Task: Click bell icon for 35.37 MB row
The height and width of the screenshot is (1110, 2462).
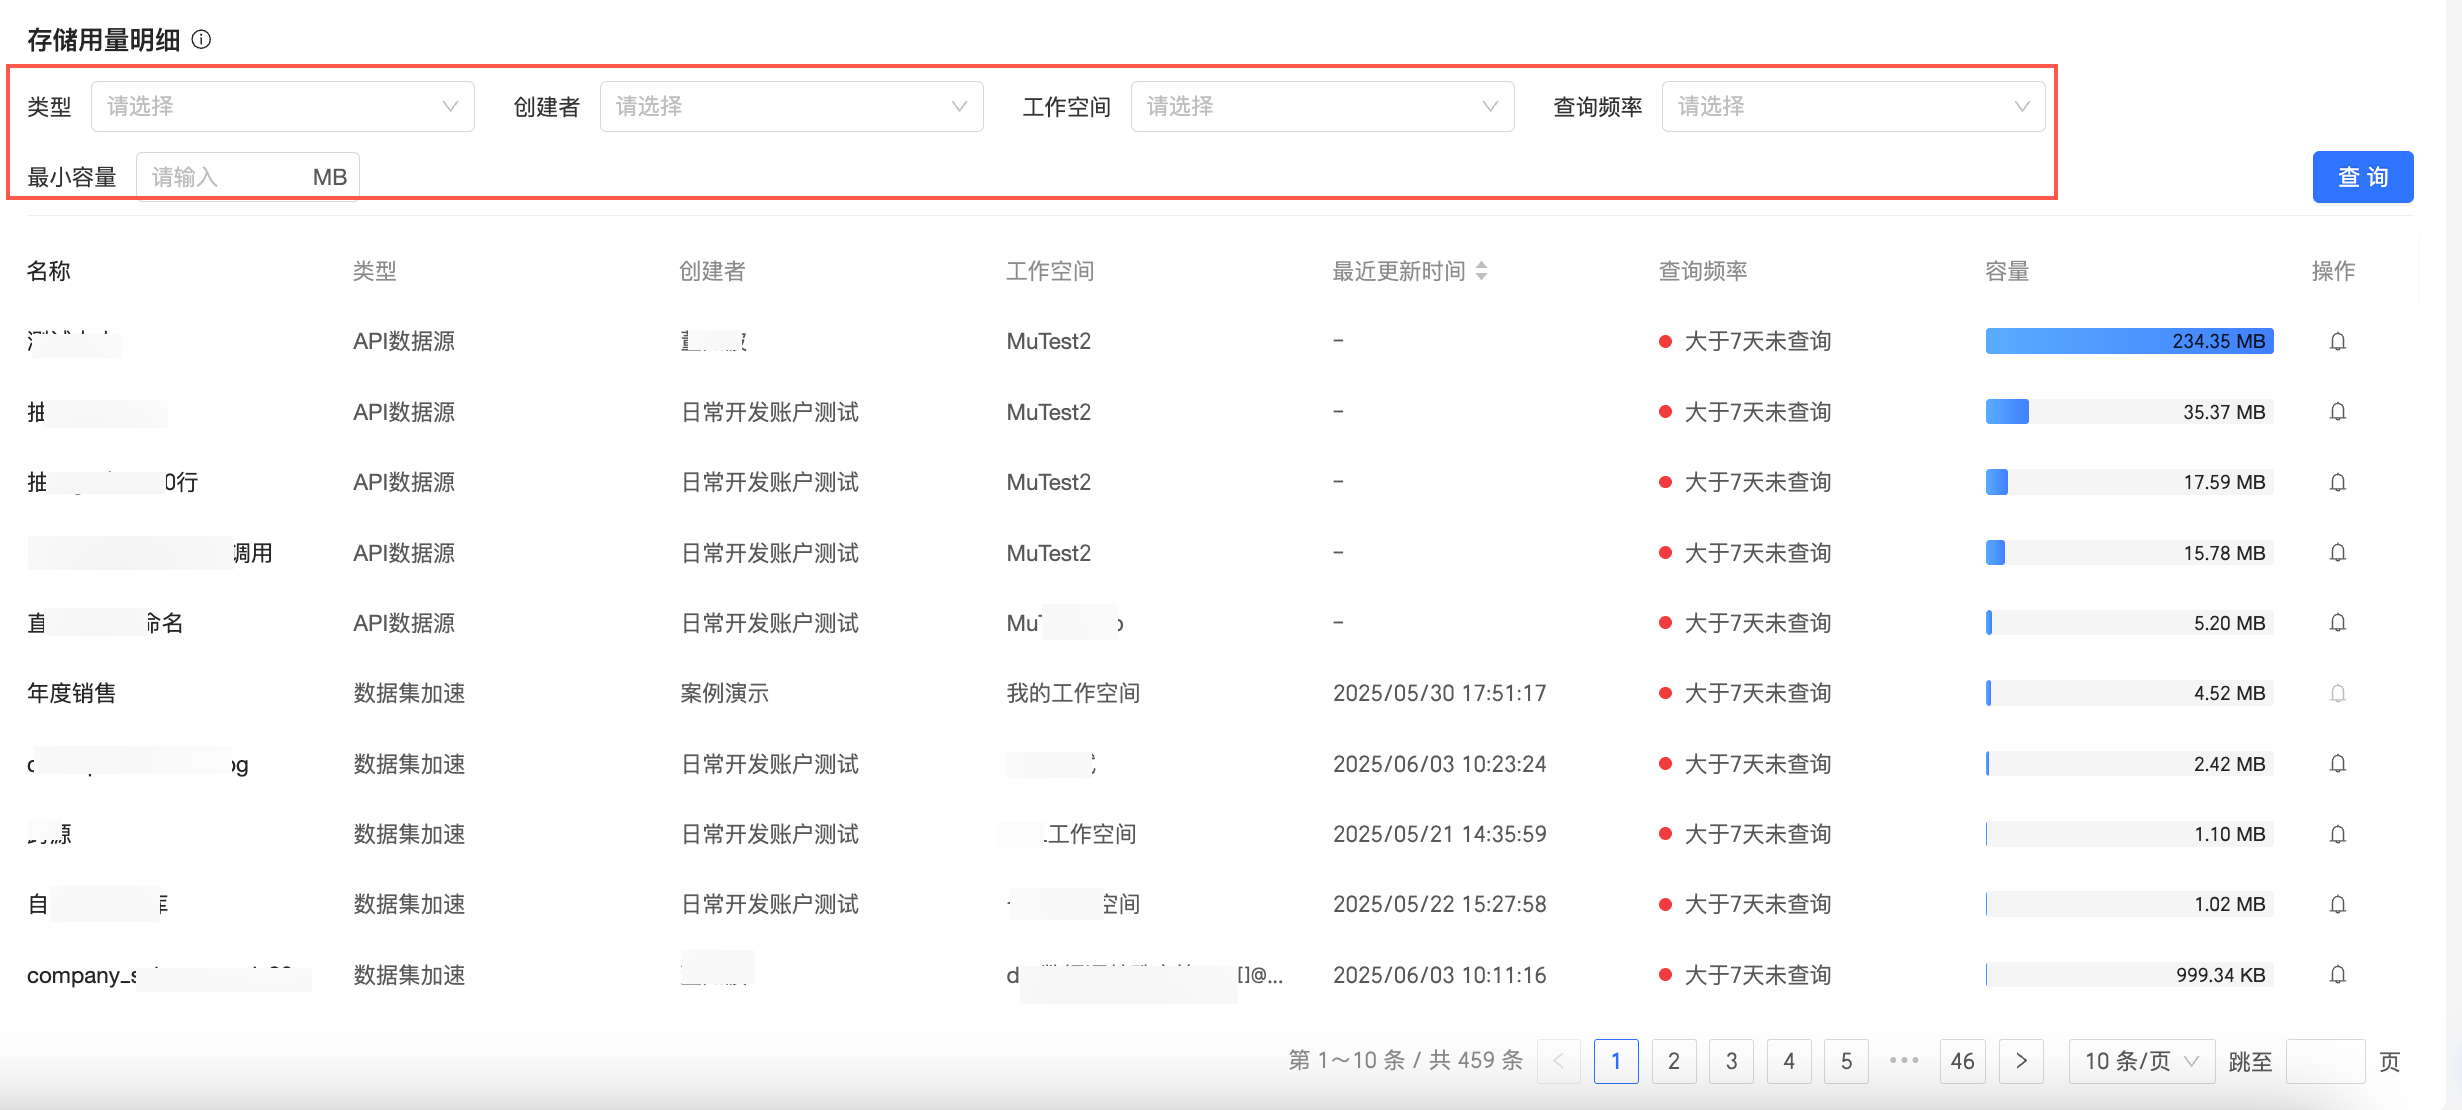Action: [2337, 412]
